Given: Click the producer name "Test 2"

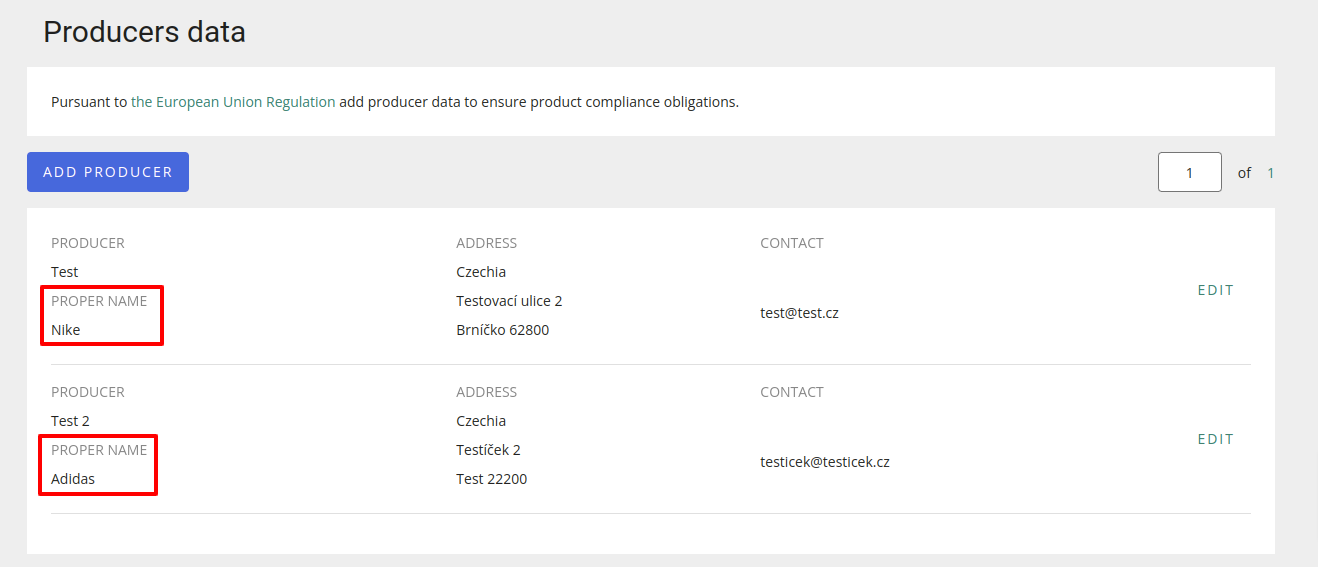Looking at the screenshot, I should pos(70,421).
